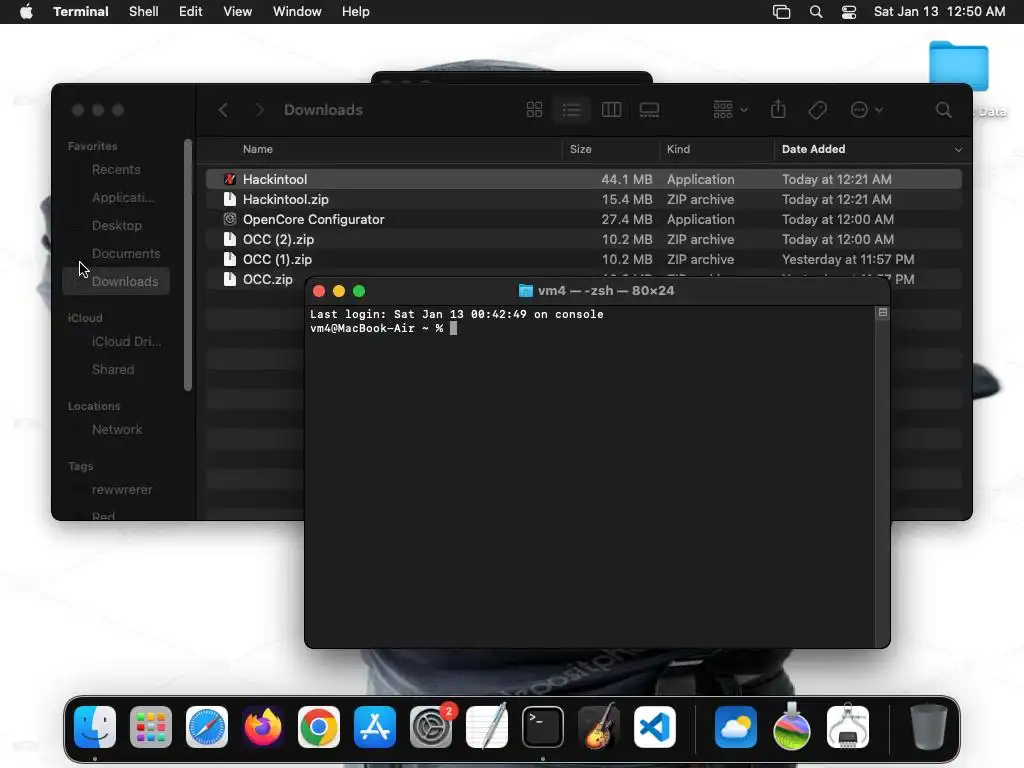Open the View menu
The width and height of the screenshot is (1024, 768).
click(x=238, y=11)
